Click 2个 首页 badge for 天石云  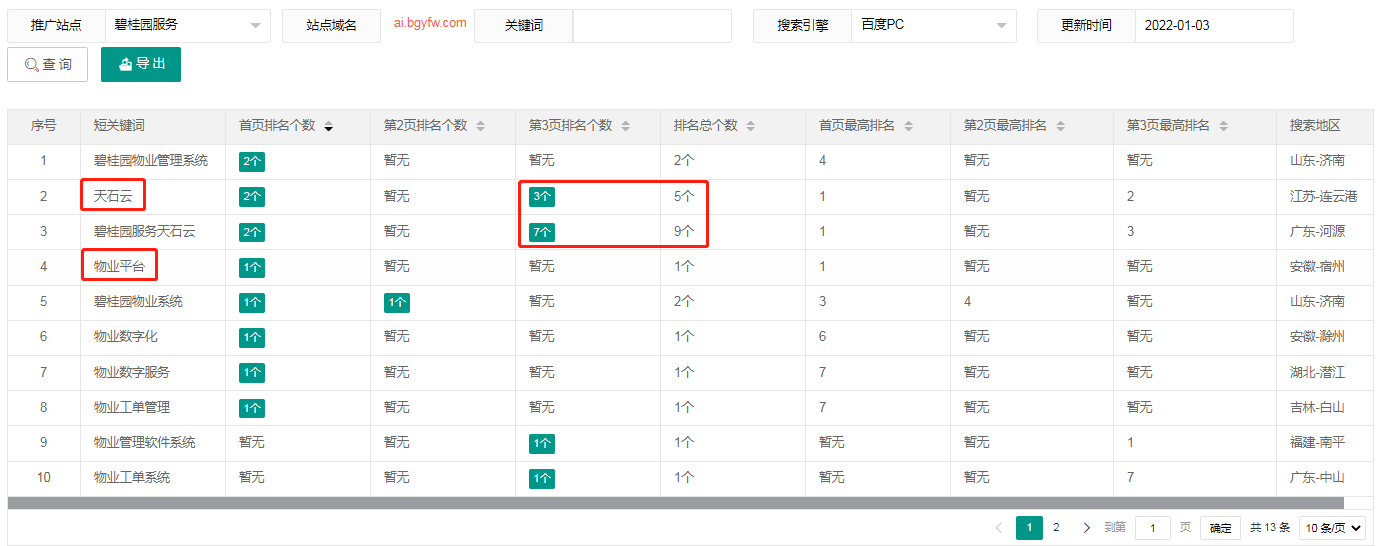tap(252, 197)
